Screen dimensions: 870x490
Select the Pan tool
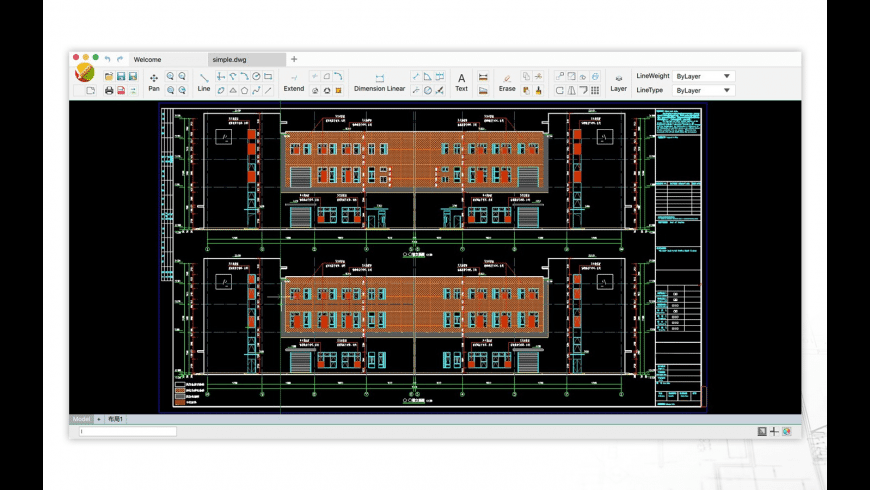[x=154, y=82]
